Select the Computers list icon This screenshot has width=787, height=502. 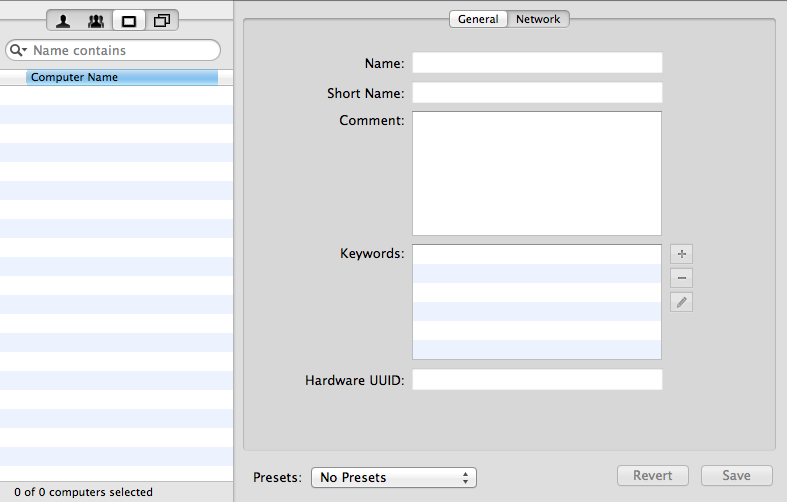[129, 21]
